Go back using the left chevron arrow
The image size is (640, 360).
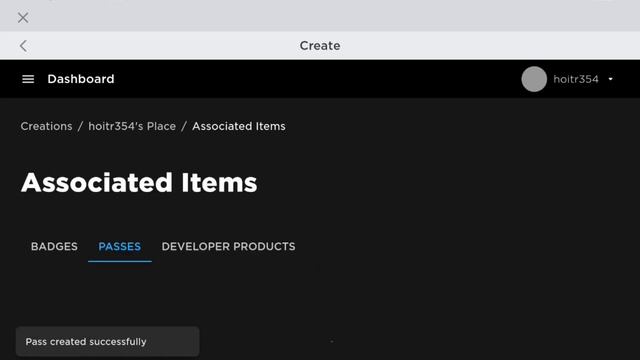point(24,46)
